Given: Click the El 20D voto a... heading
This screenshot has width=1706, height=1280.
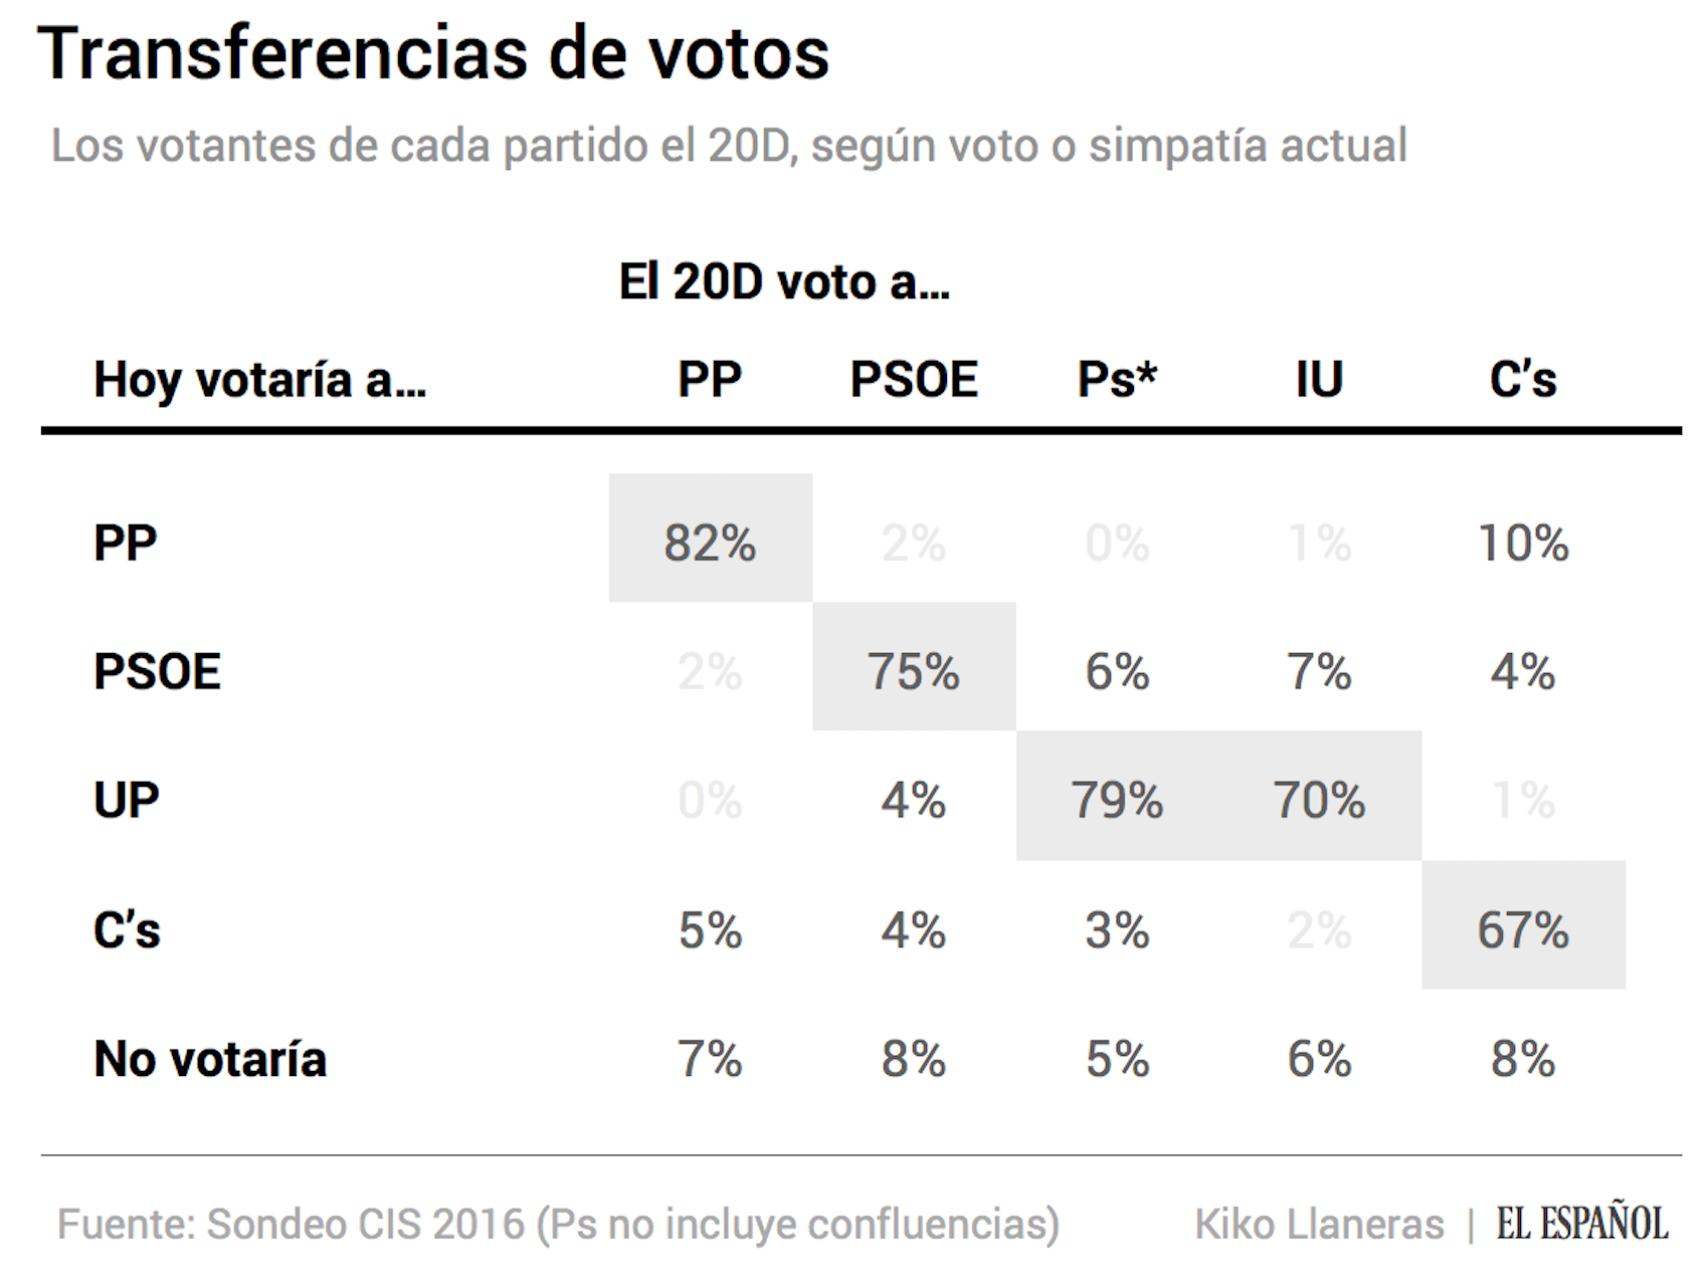Looking at the screenshot, I should [784, 281].
